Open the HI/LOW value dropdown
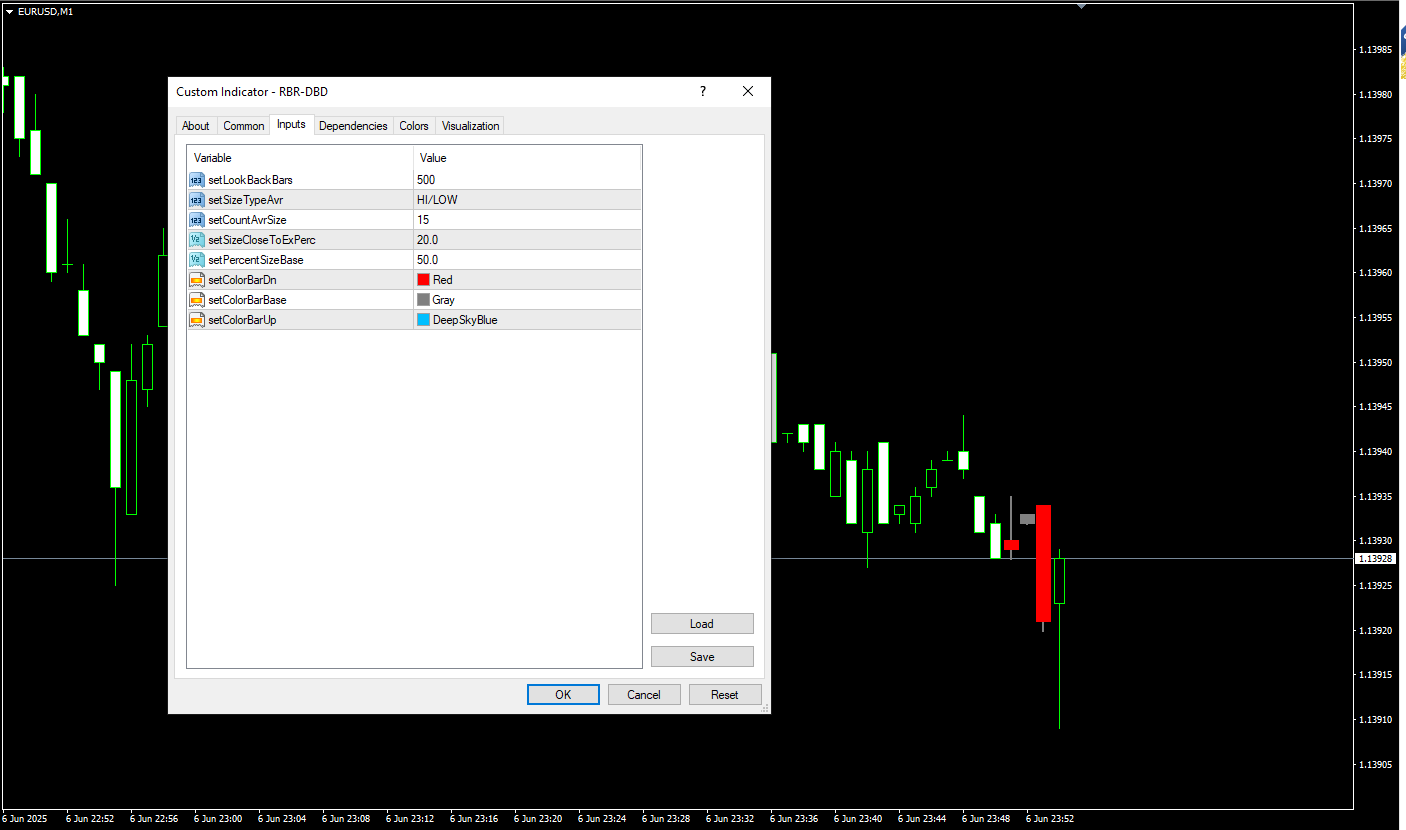 527,200
